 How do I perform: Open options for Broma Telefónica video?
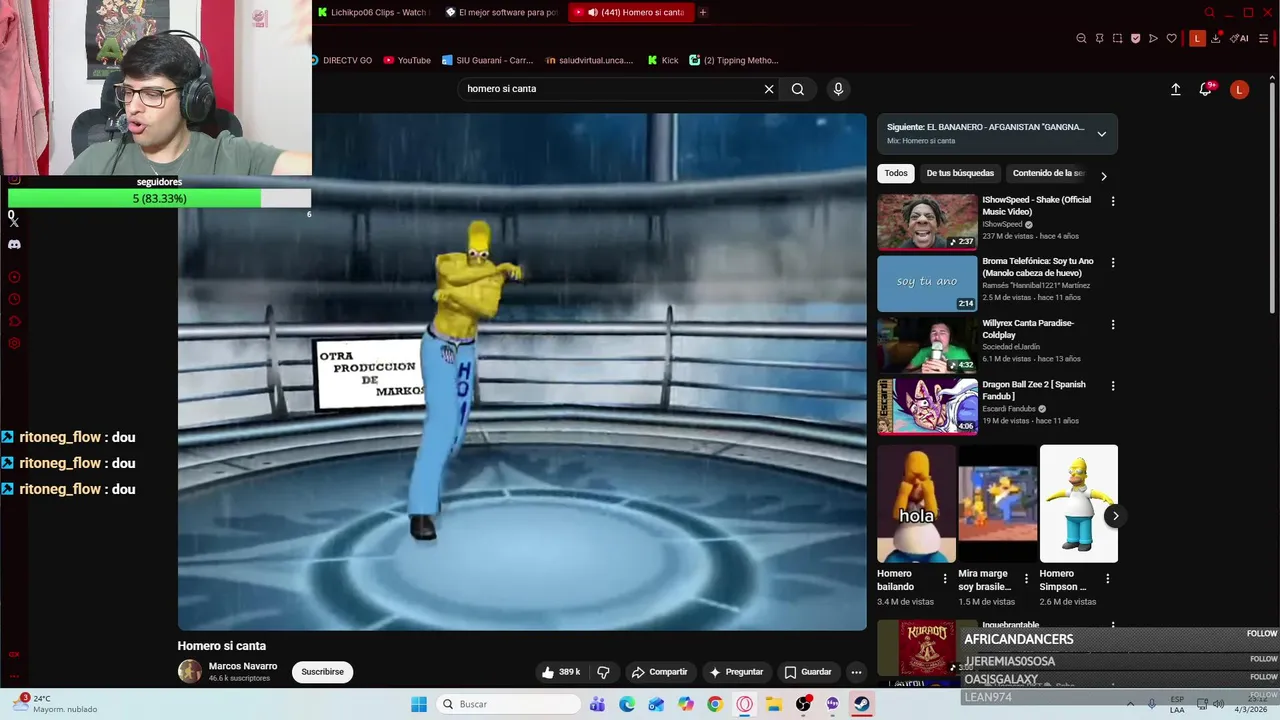1113,263
